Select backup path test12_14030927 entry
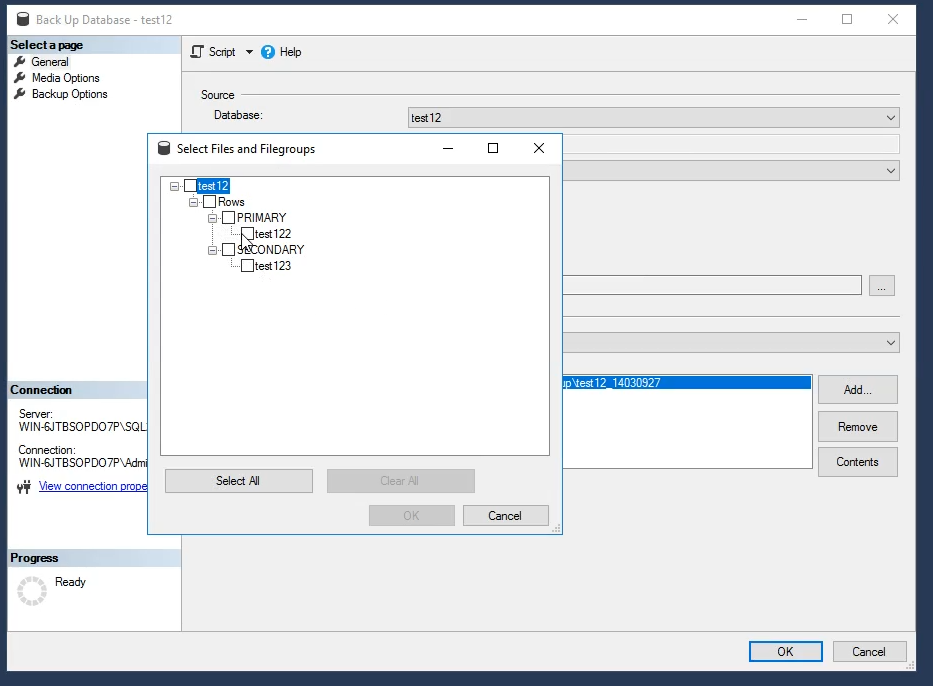Image resolution: width=933 pixels, height=686 pixels. tap(687, 383)
